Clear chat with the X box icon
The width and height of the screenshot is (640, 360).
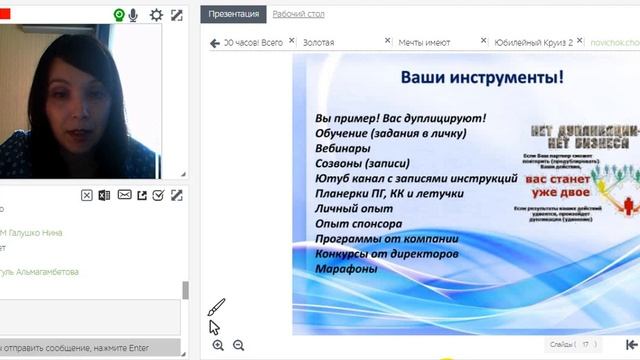click(x=87, y=196)
